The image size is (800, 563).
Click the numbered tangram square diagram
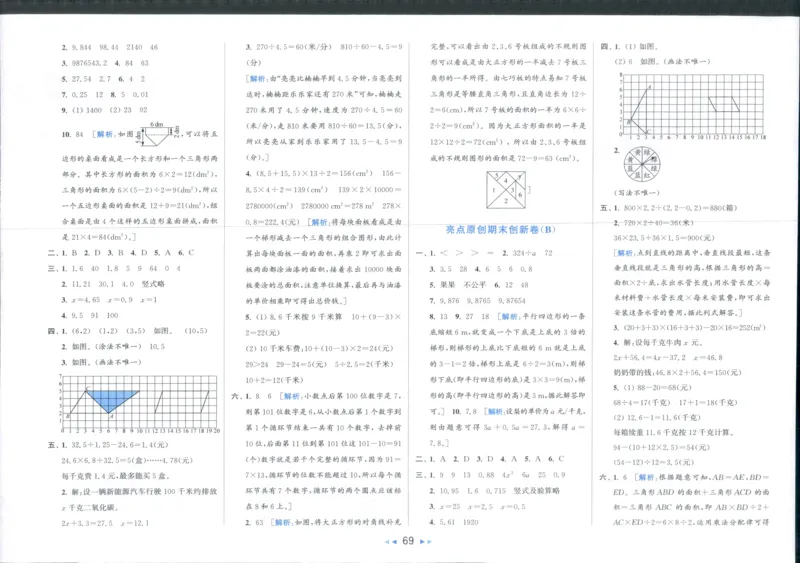[x=506, y=189]
